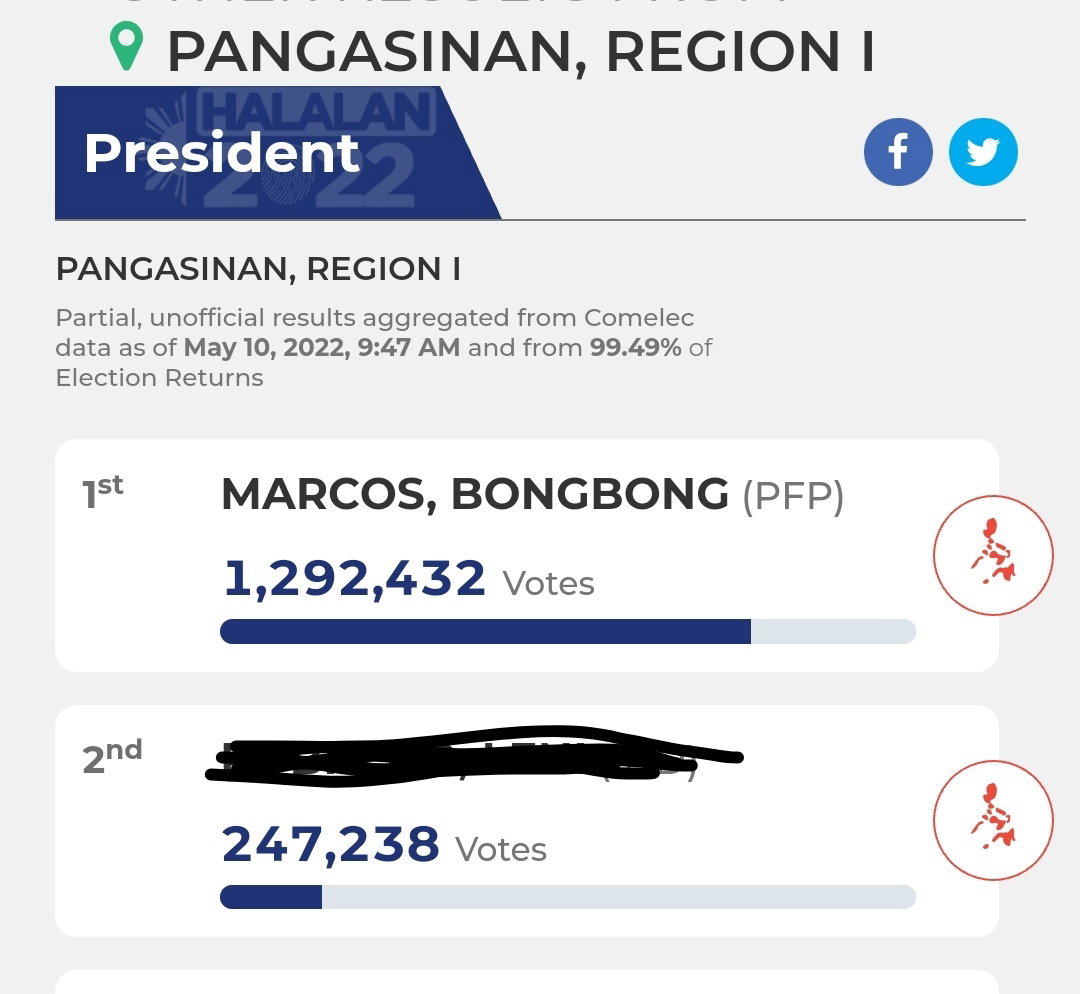The width and height of the screenshot is (1080, 994).
Task: Click the partial unofficial results notice text
Action: pos(384,348)
